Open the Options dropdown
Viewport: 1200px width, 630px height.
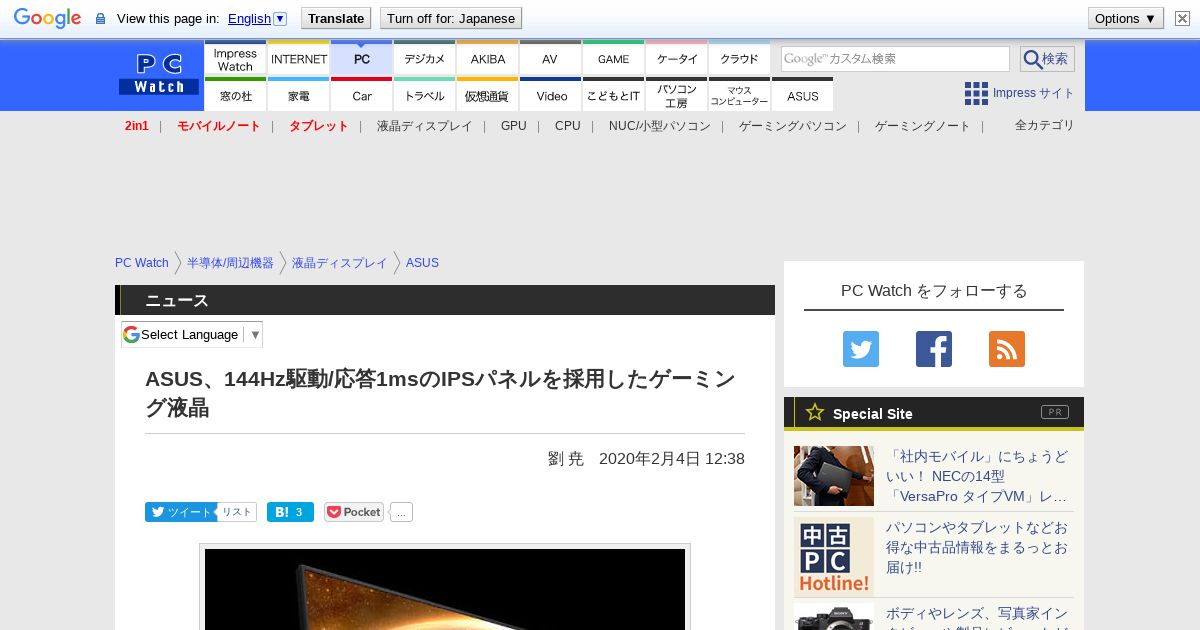pos(1125,18)
